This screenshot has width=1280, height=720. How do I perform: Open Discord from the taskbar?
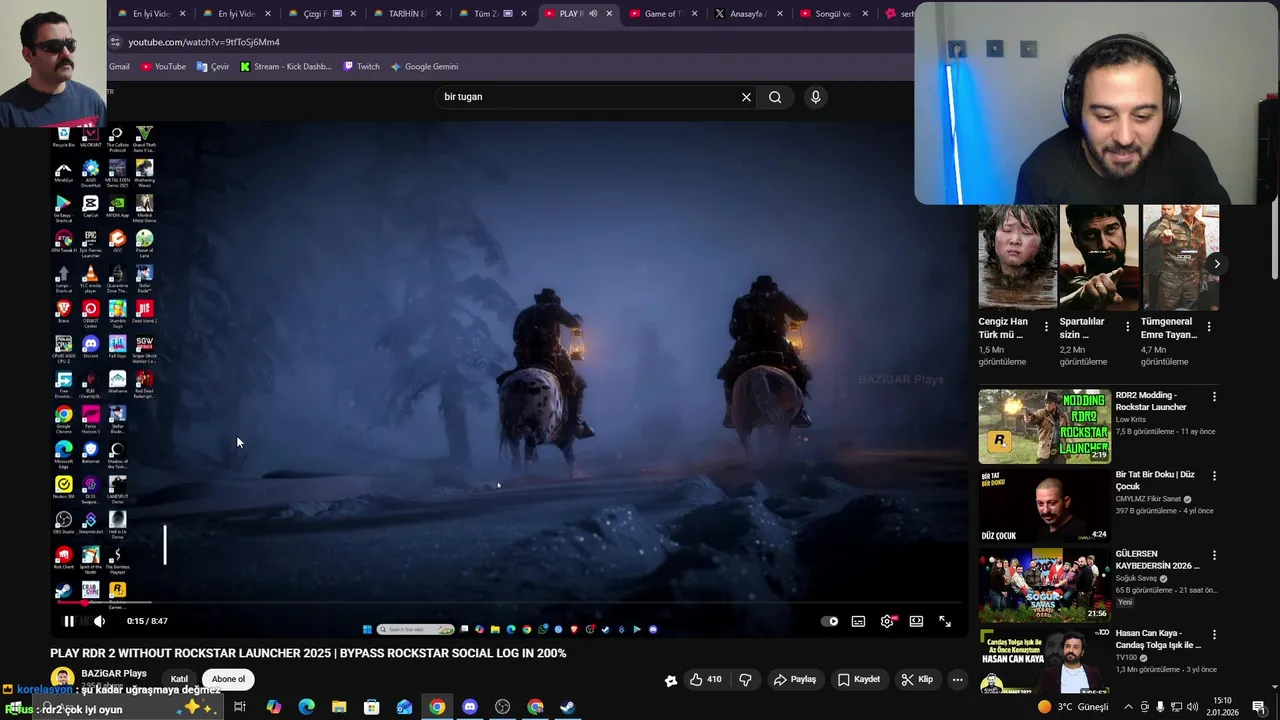(x=470, y=707)
